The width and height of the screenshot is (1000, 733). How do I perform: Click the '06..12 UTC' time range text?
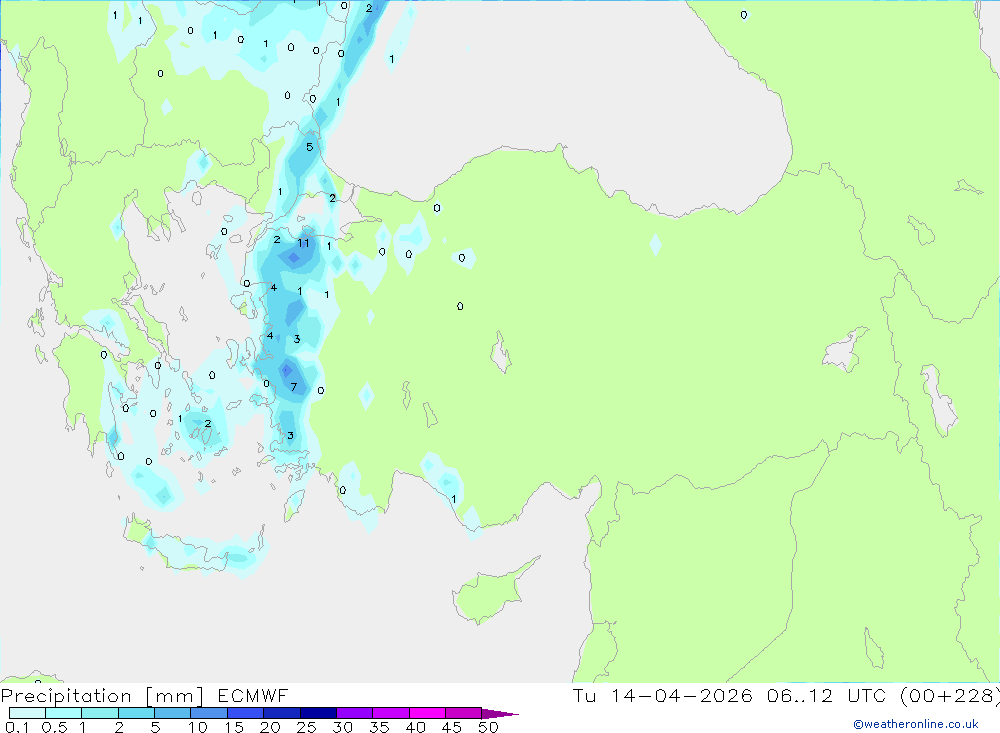pyautogui.click(x=828, y=695)
